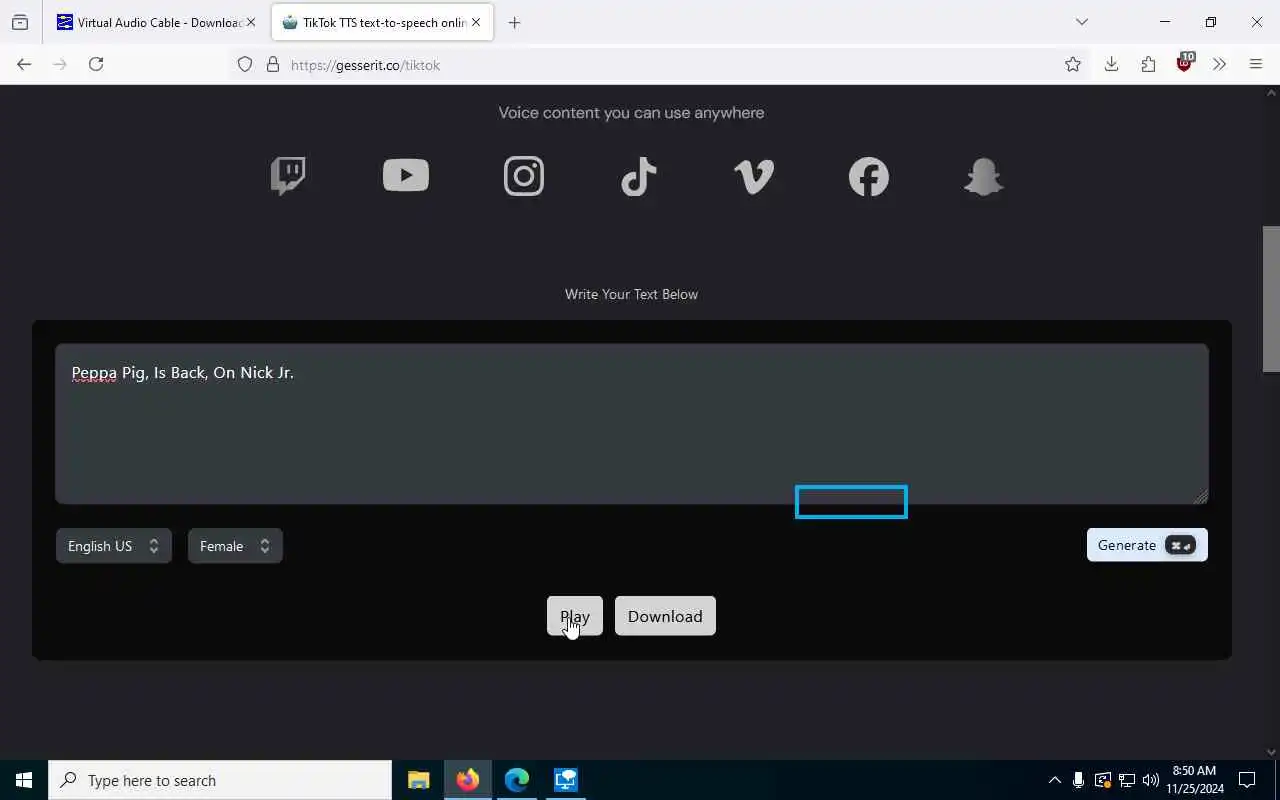Viewport: 1280px width, 800px height.
Task: Play the generated speech
Action: pos(575,616)
